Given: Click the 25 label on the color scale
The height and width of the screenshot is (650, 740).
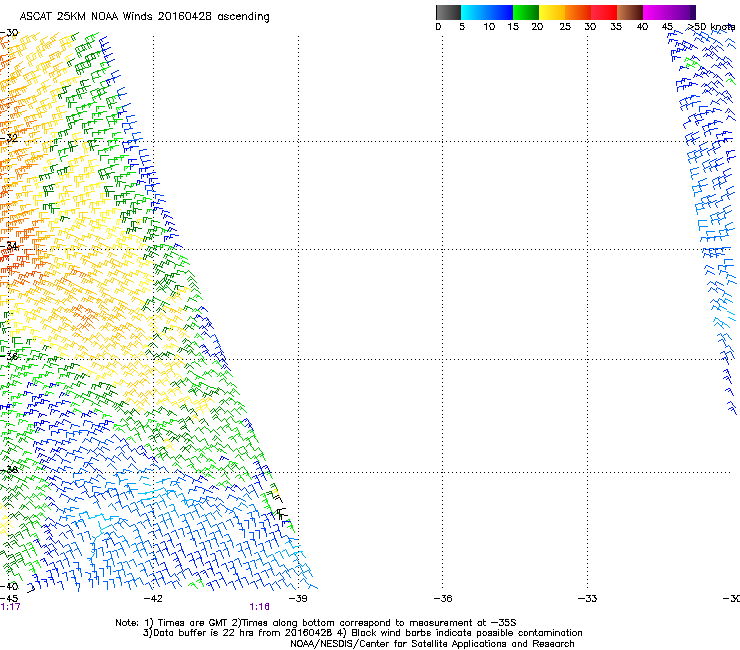Looking at the screenshot, I should click(x=565, y=26).
